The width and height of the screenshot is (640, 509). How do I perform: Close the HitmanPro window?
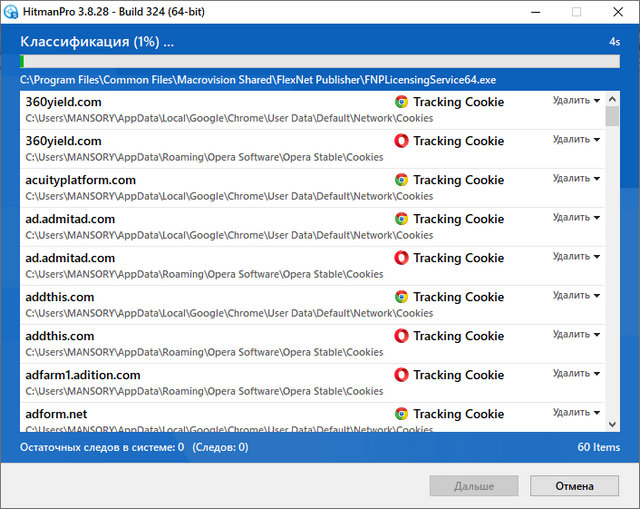[x=615, y=12]
